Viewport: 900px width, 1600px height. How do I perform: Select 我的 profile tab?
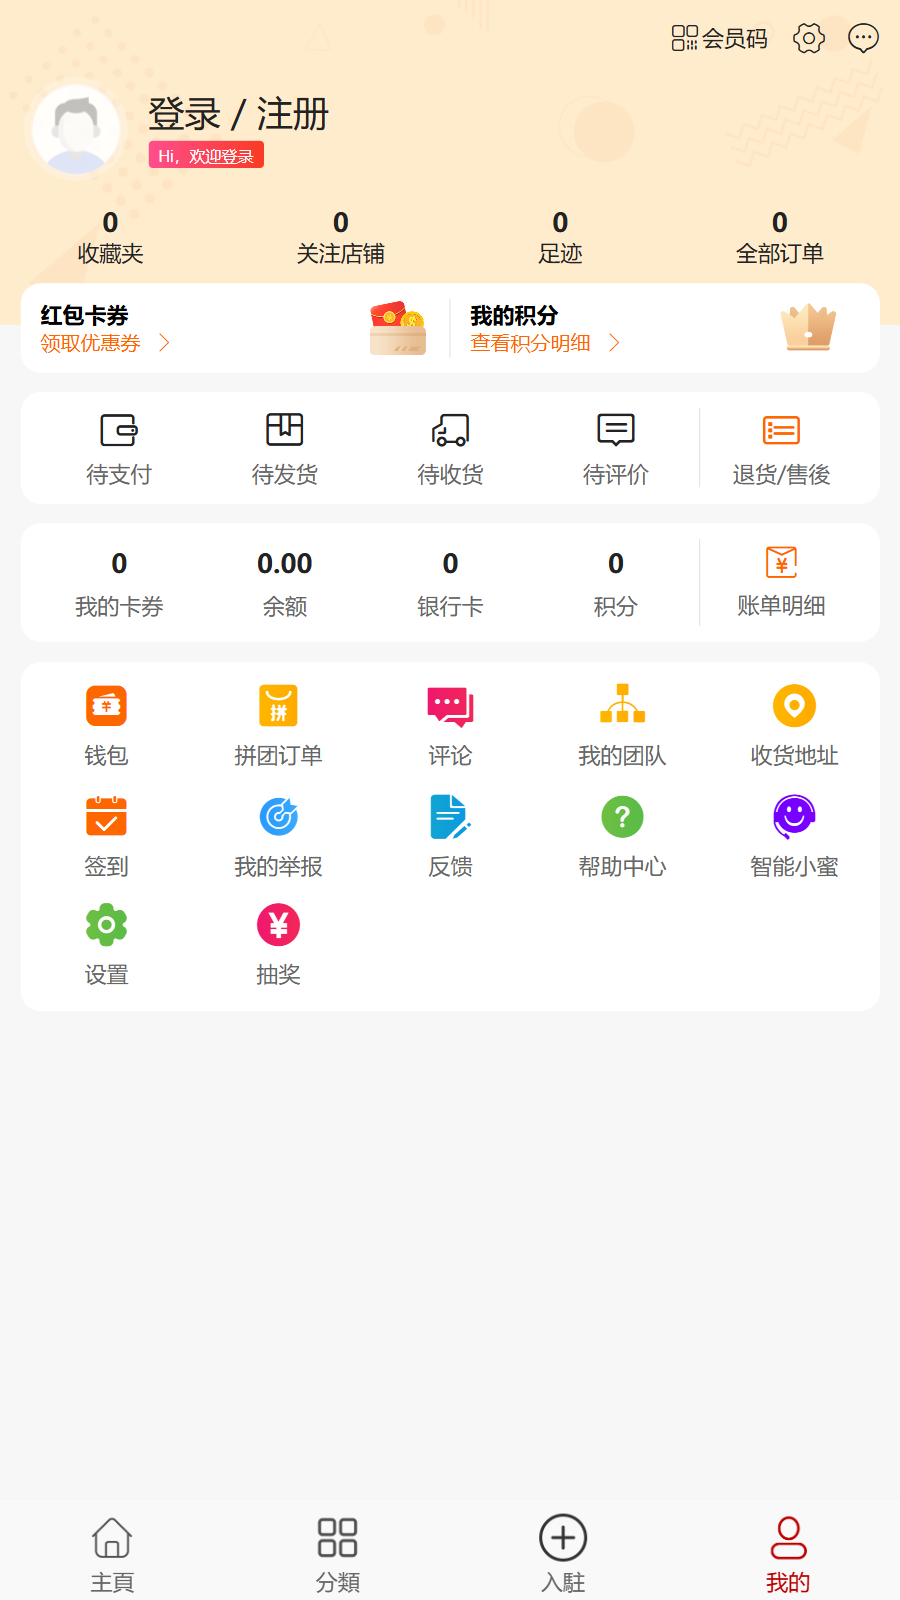[x=788, y=1555]
